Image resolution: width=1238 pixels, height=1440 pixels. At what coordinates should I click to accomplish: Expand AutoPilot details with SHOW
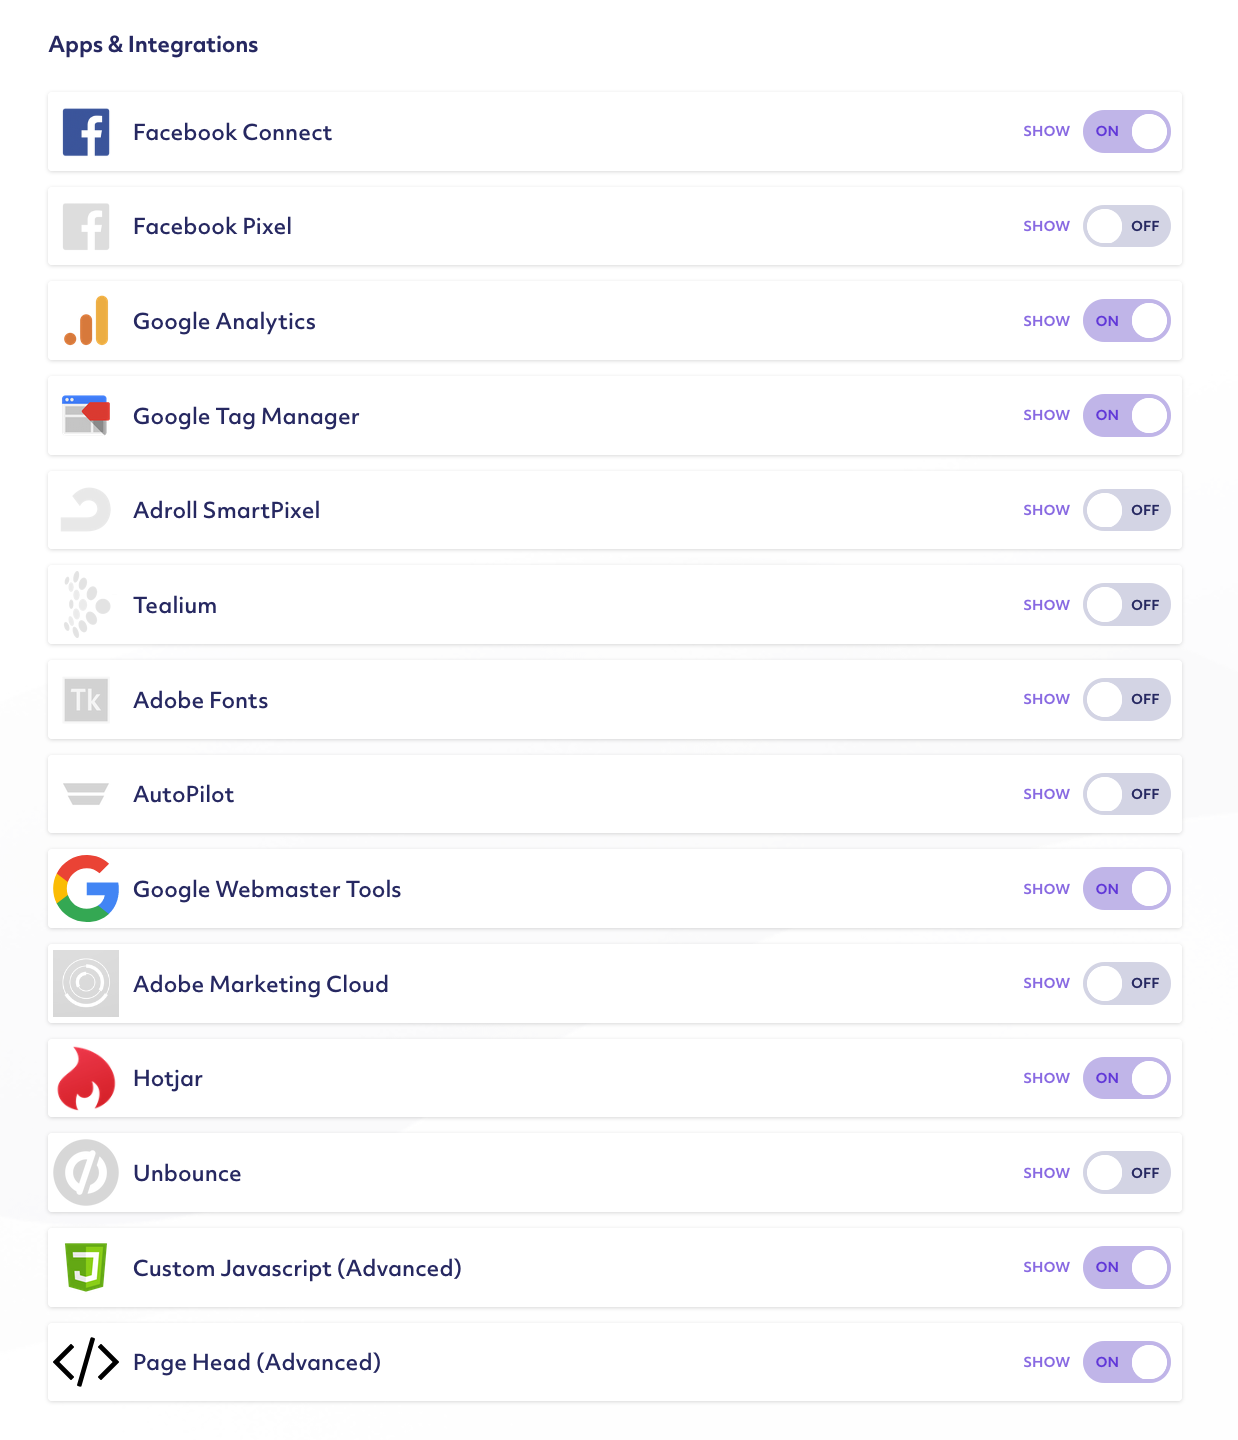coord(1046,794)
